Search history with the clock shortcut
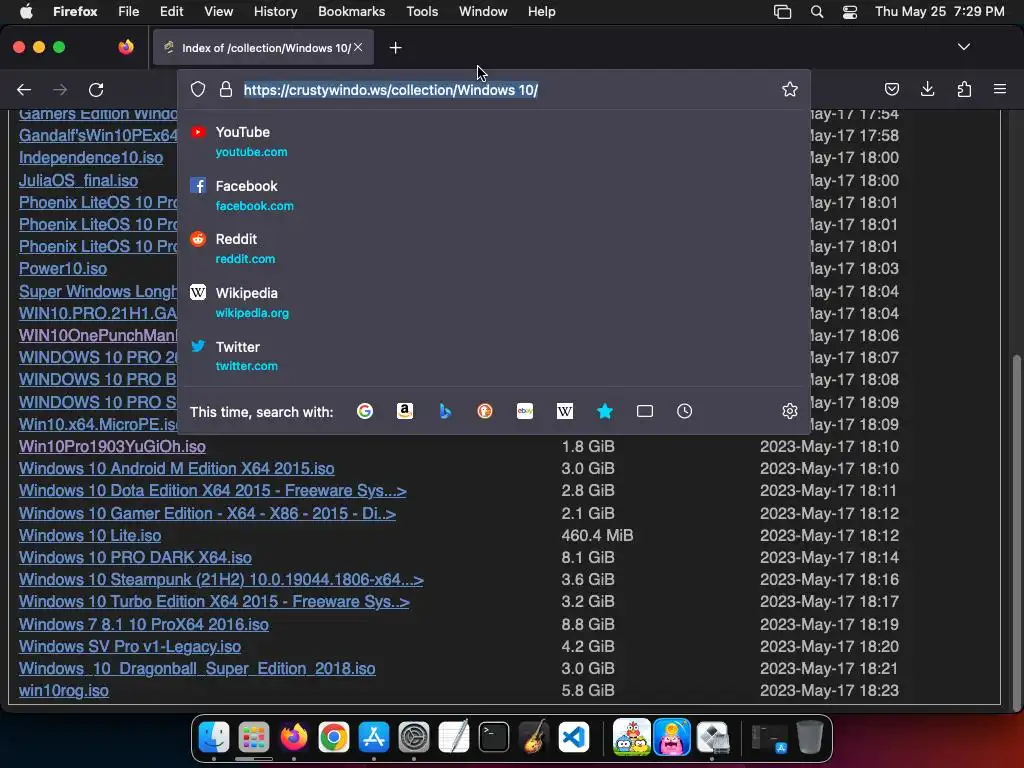Viewport: 1024px width, 768px height. click(x=684, y=411)
